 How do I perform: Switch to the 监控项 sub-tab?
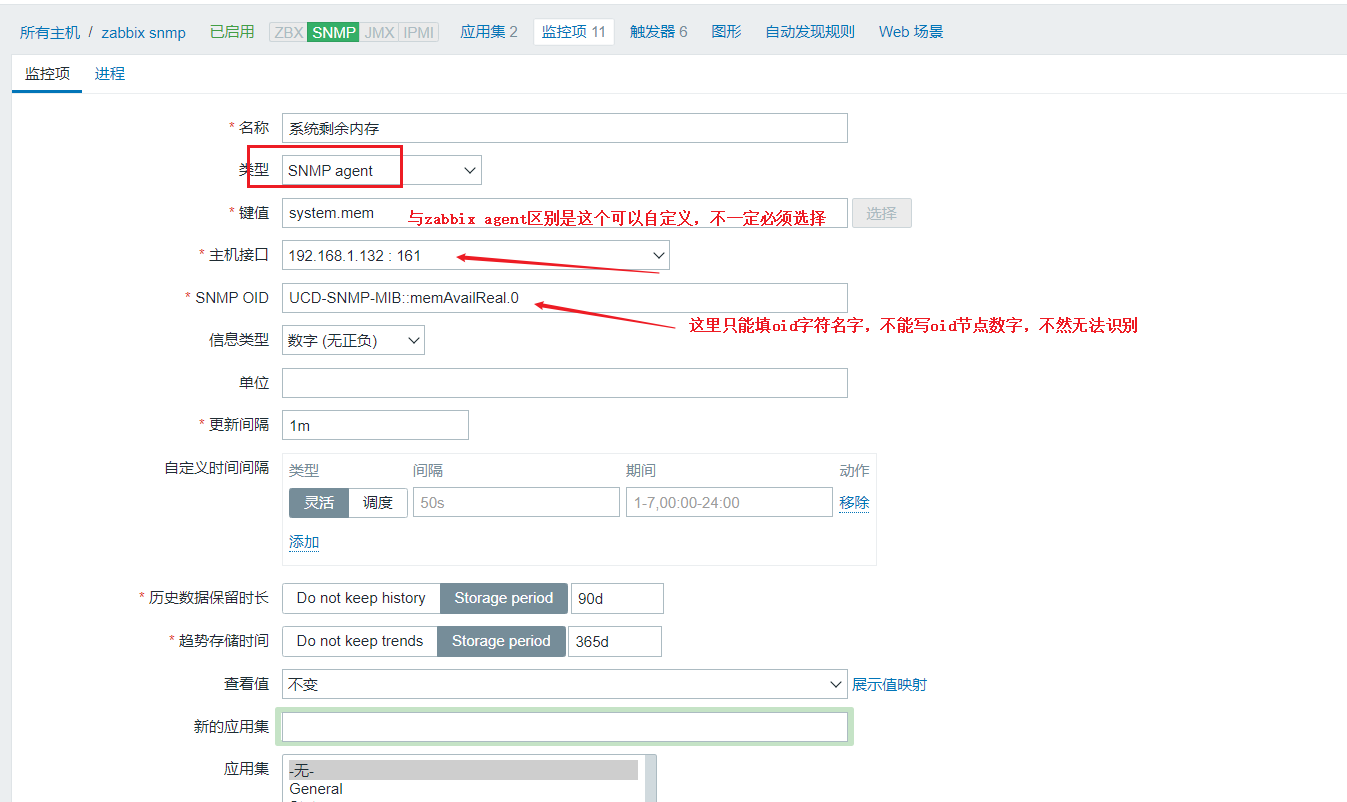(x=47, y=74)
